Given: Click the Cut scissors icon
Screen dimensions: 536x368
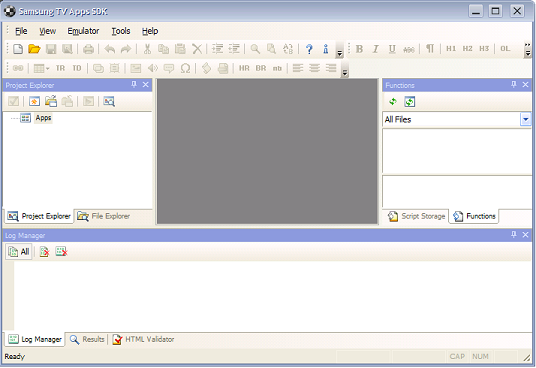Looking at the screenshot, I should tap(147, 49).
